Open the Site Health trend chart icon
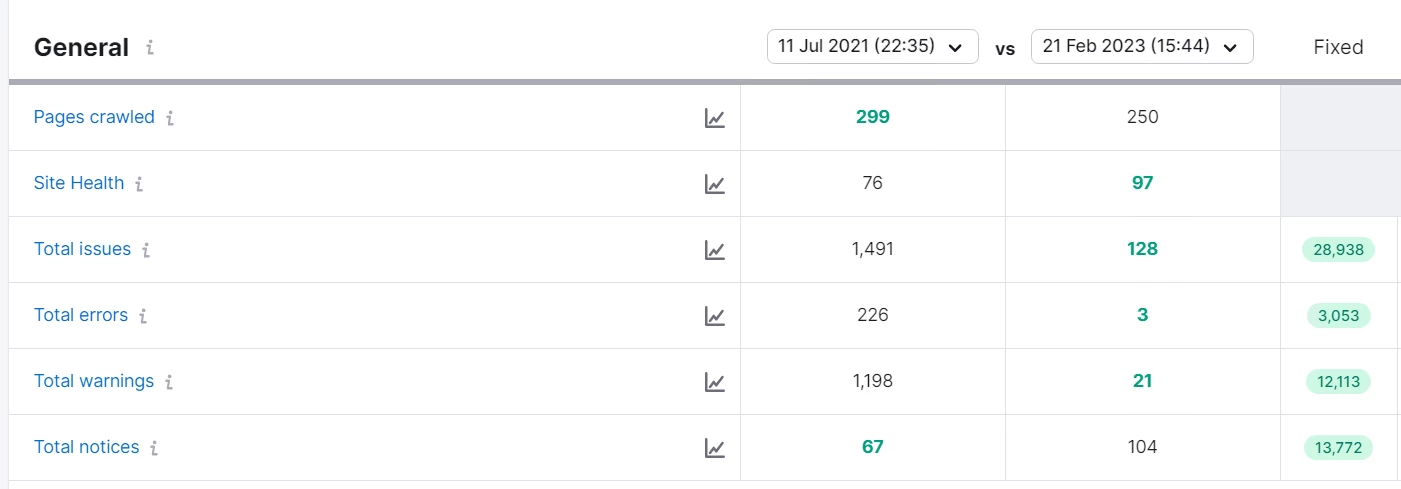The image size is (1401, 489). coord(714,184)
